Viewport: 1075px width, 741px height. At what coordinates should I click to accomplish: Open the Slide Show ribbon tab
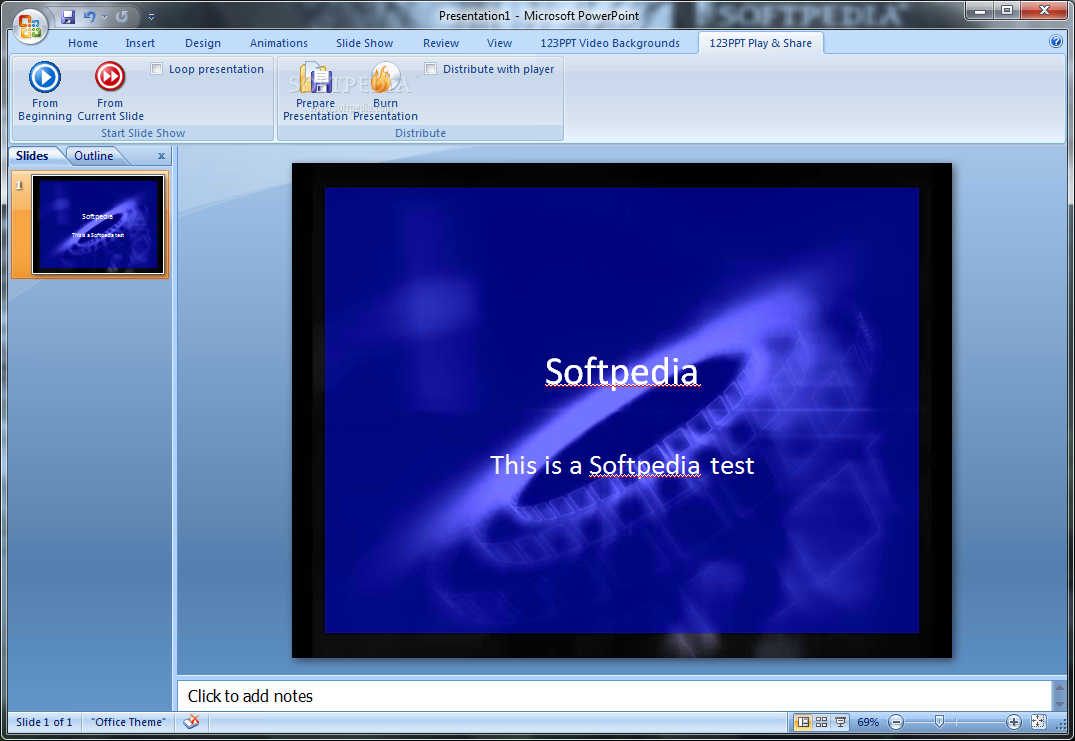coord(364,43)
